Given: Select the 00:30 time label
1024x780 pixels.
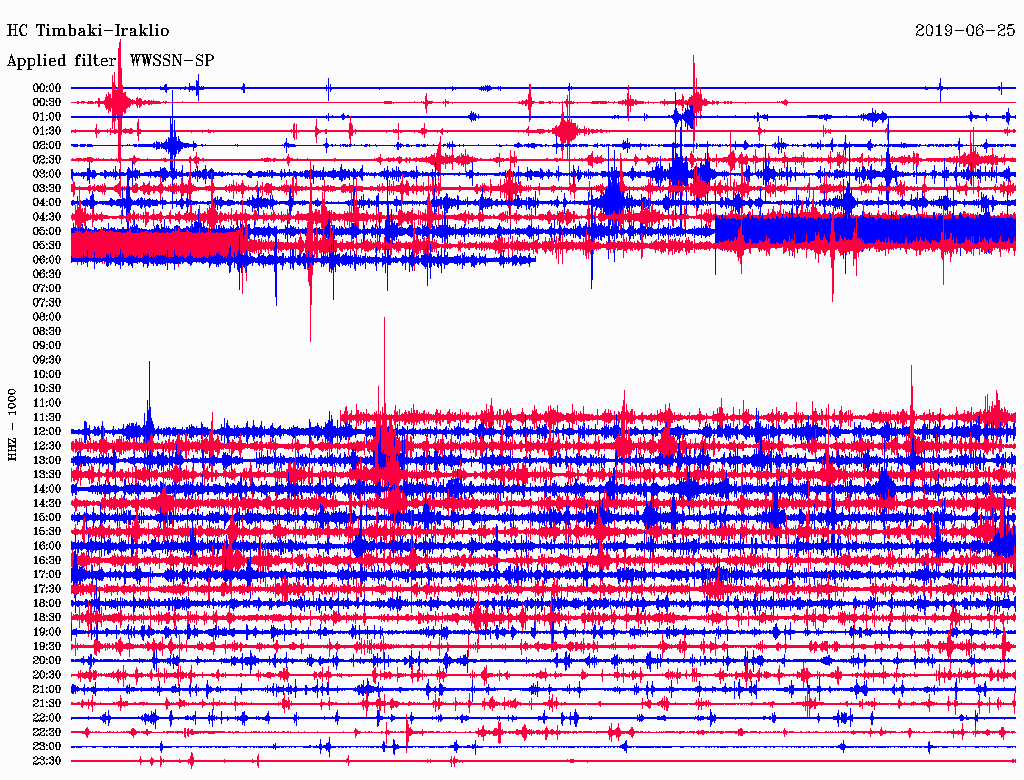Looking at the screenshot, I should 47,103.
